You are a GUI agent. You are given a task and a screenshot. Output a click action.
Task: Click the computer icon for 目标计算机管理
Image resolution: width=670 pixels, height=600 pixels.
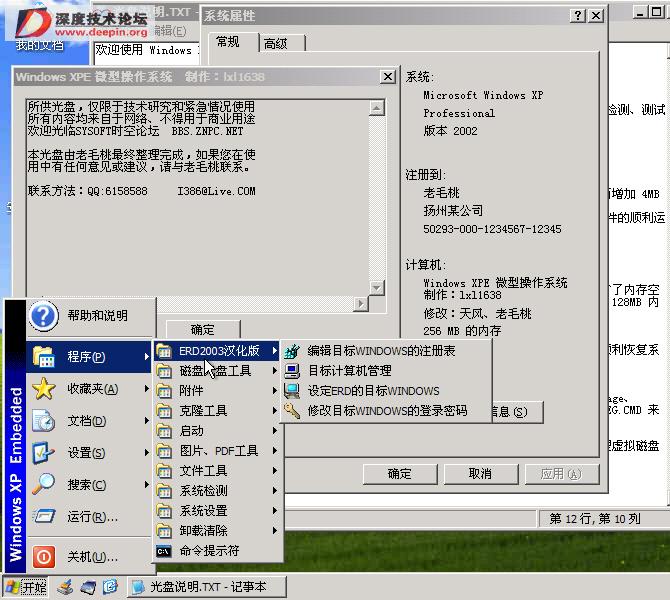[x=292, y=371]
